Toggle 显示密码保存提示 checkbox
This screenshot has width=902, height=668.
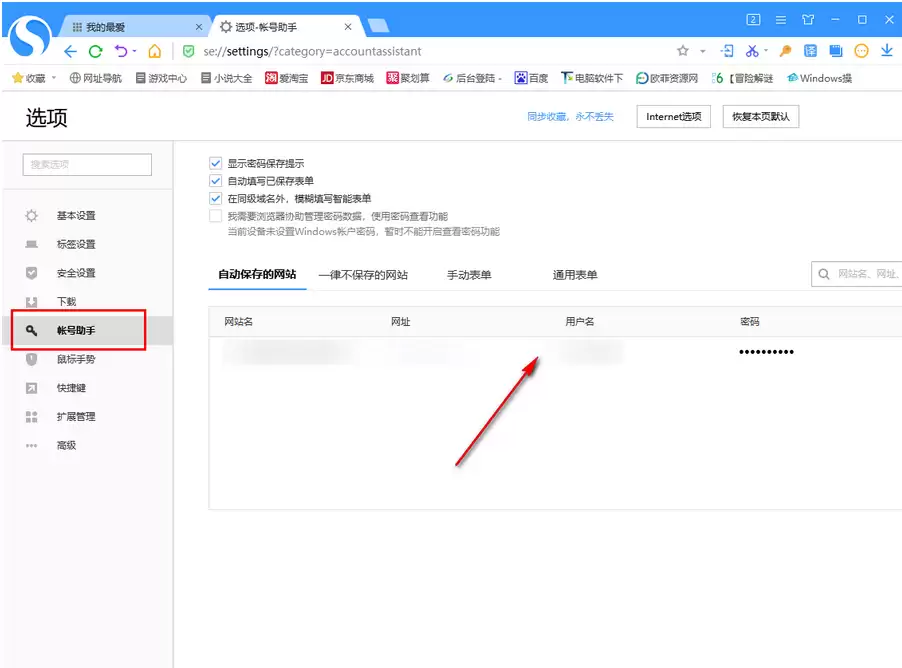coord(216,163)
